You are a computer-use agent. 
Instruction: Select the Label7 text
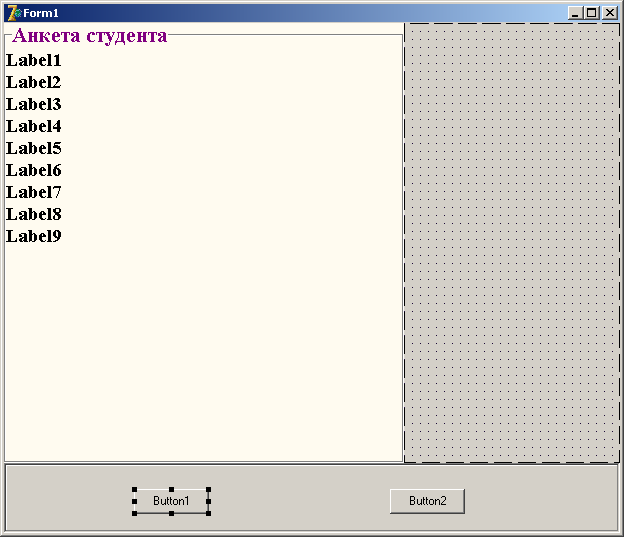click(34, 192)
